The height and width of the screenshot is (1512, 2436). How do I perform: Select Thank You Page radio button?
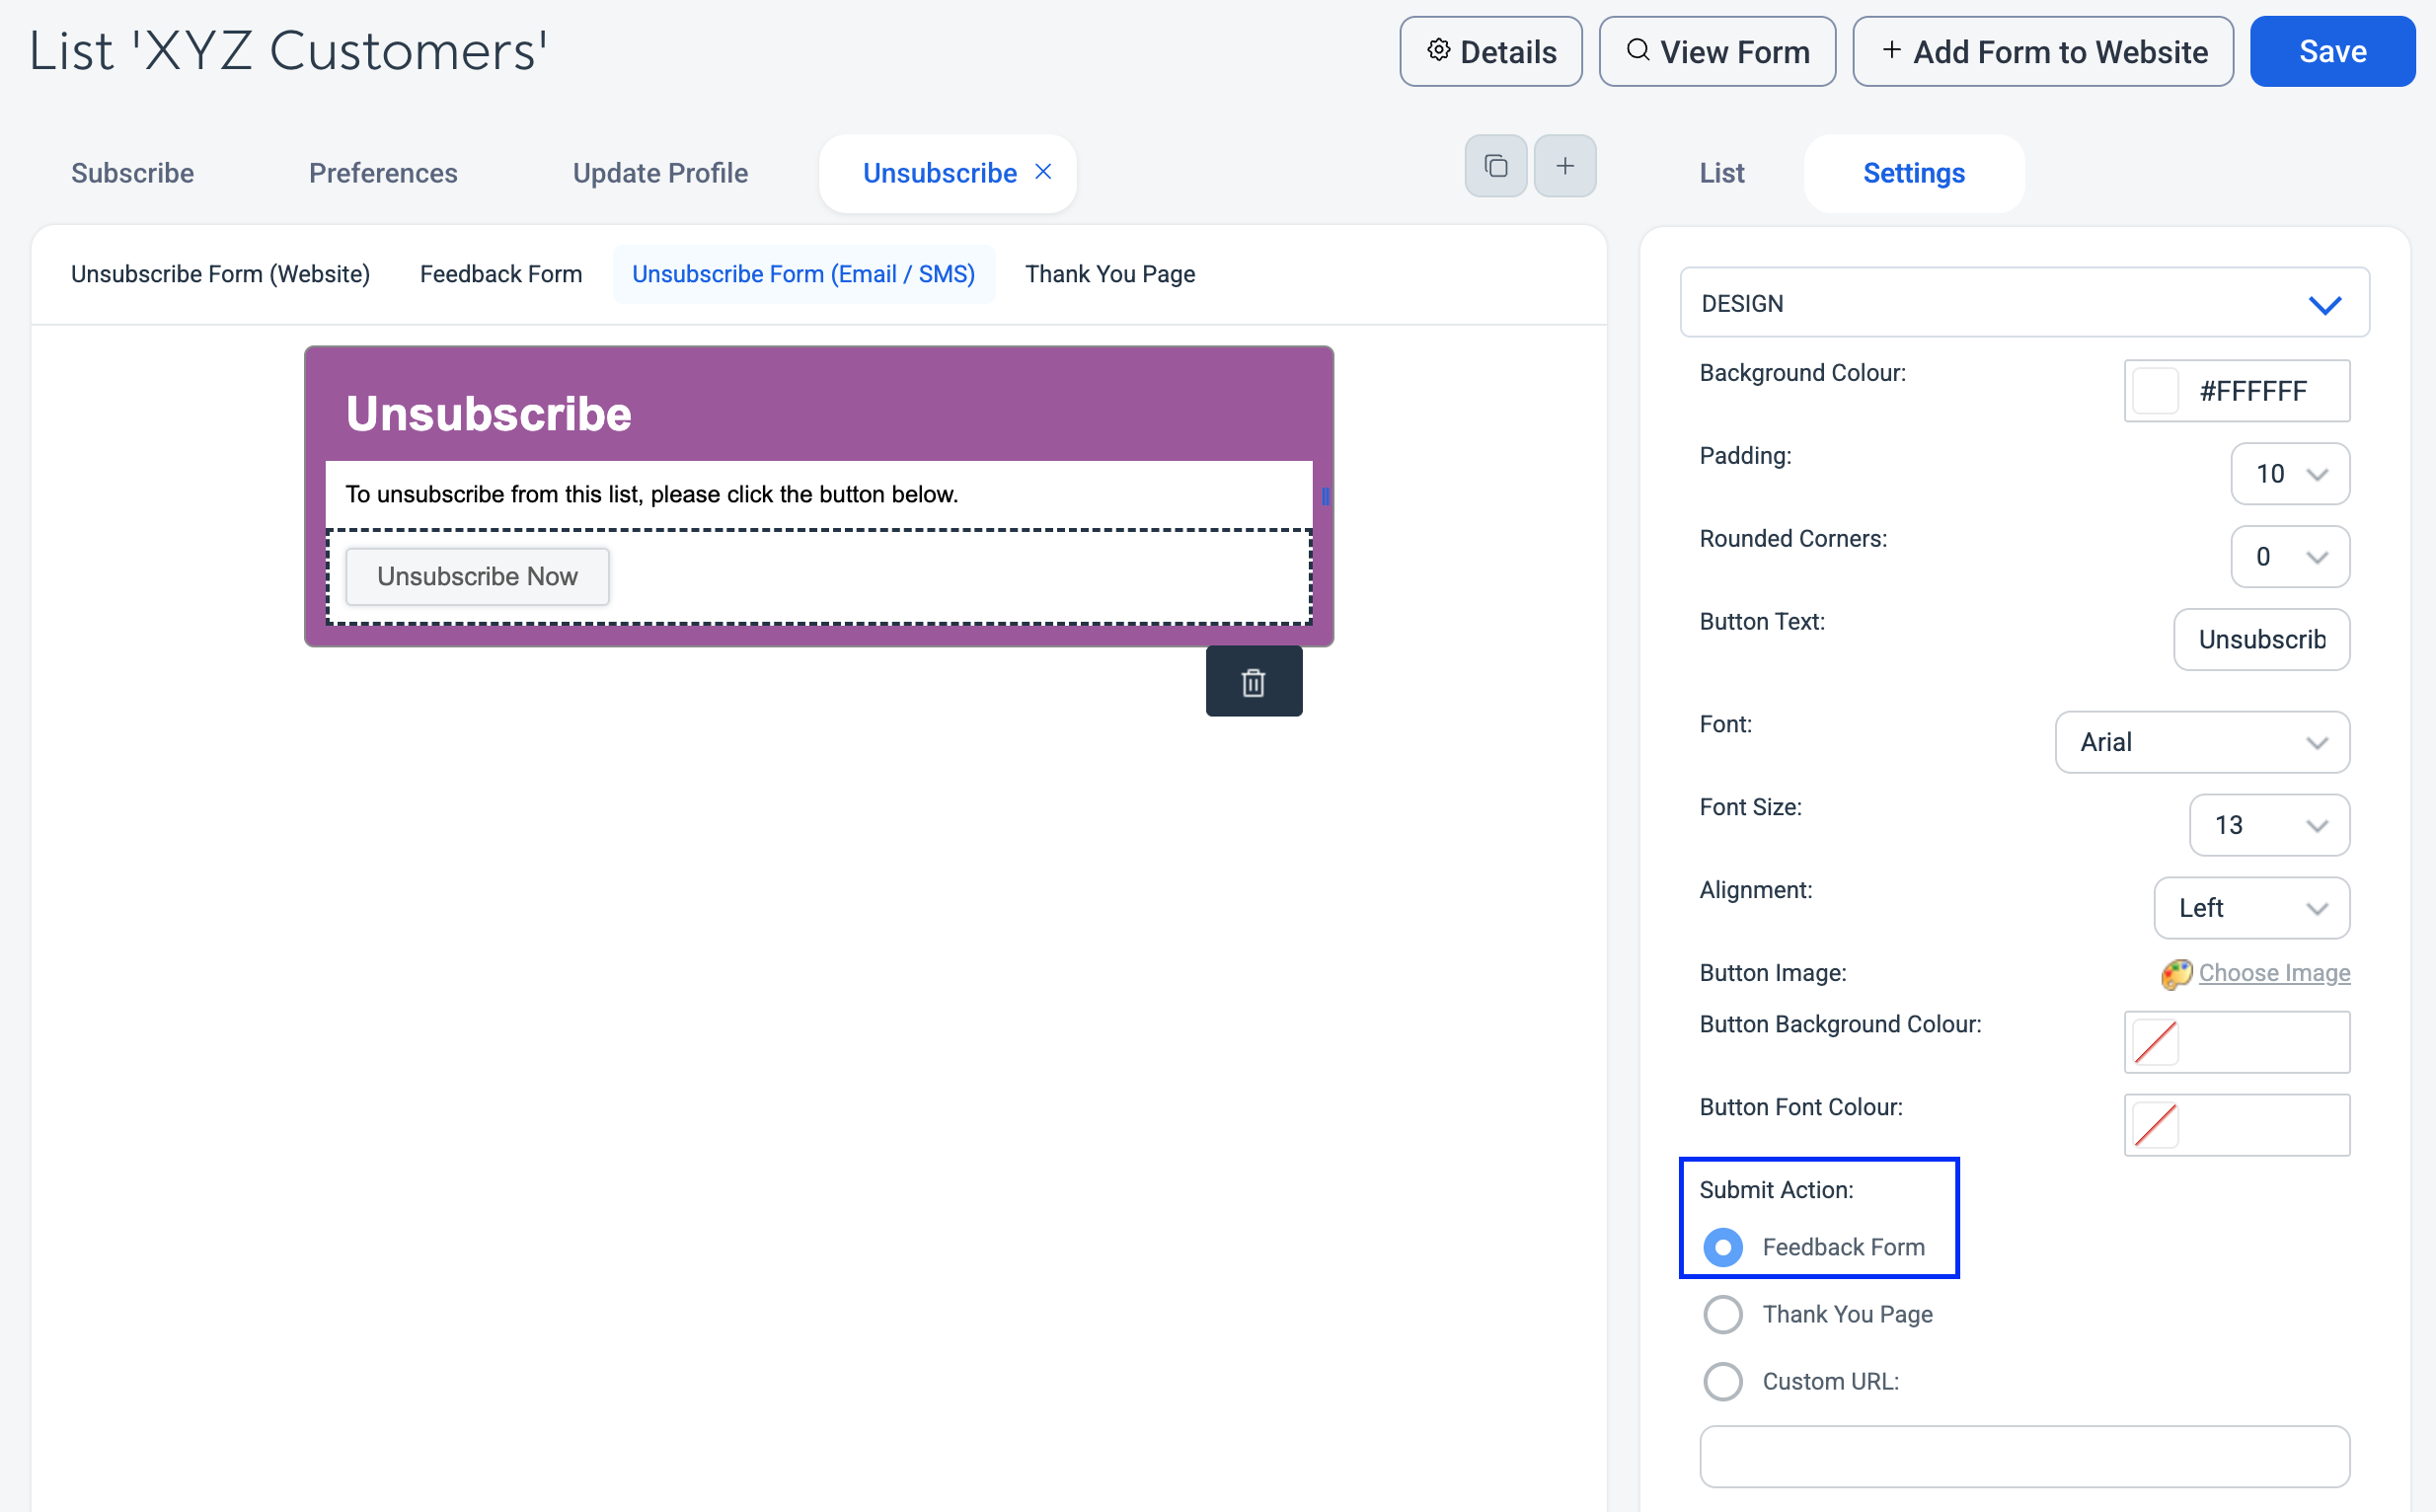point(1723,1314)
